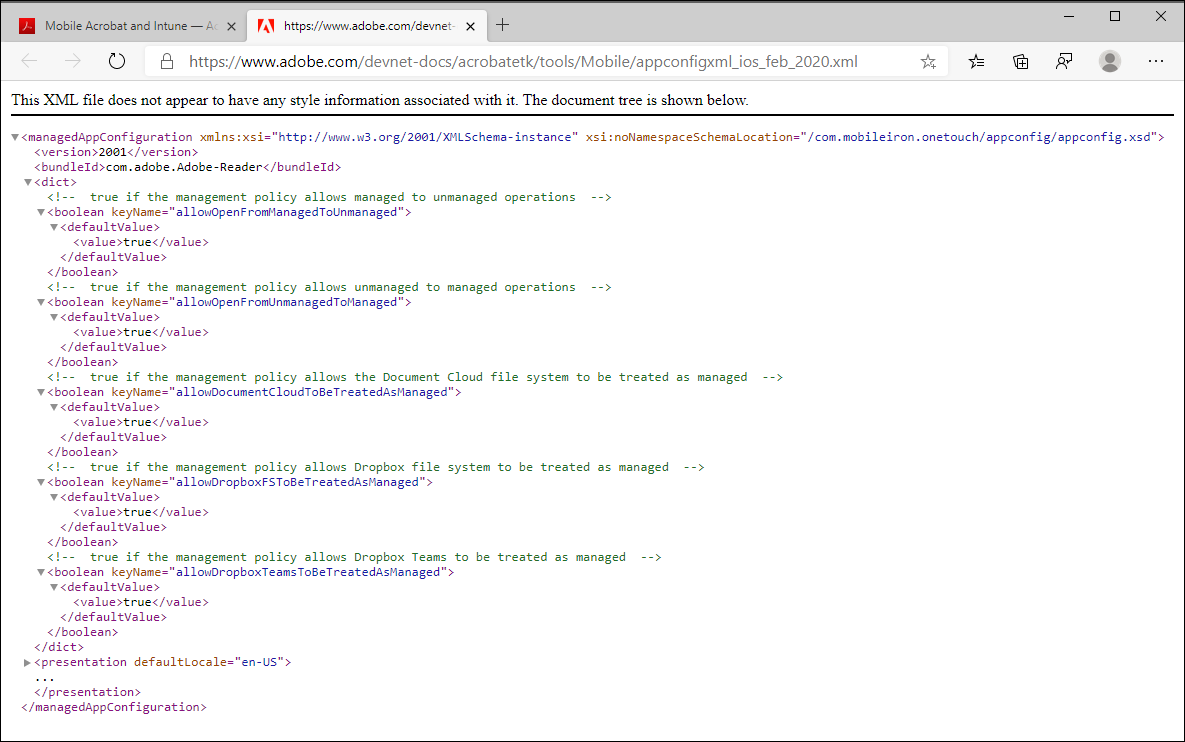Screen dimensions: 1185x742
Task: Switch to the Mobile Acrobat and Intune tab
Action: tap(127, 26)
